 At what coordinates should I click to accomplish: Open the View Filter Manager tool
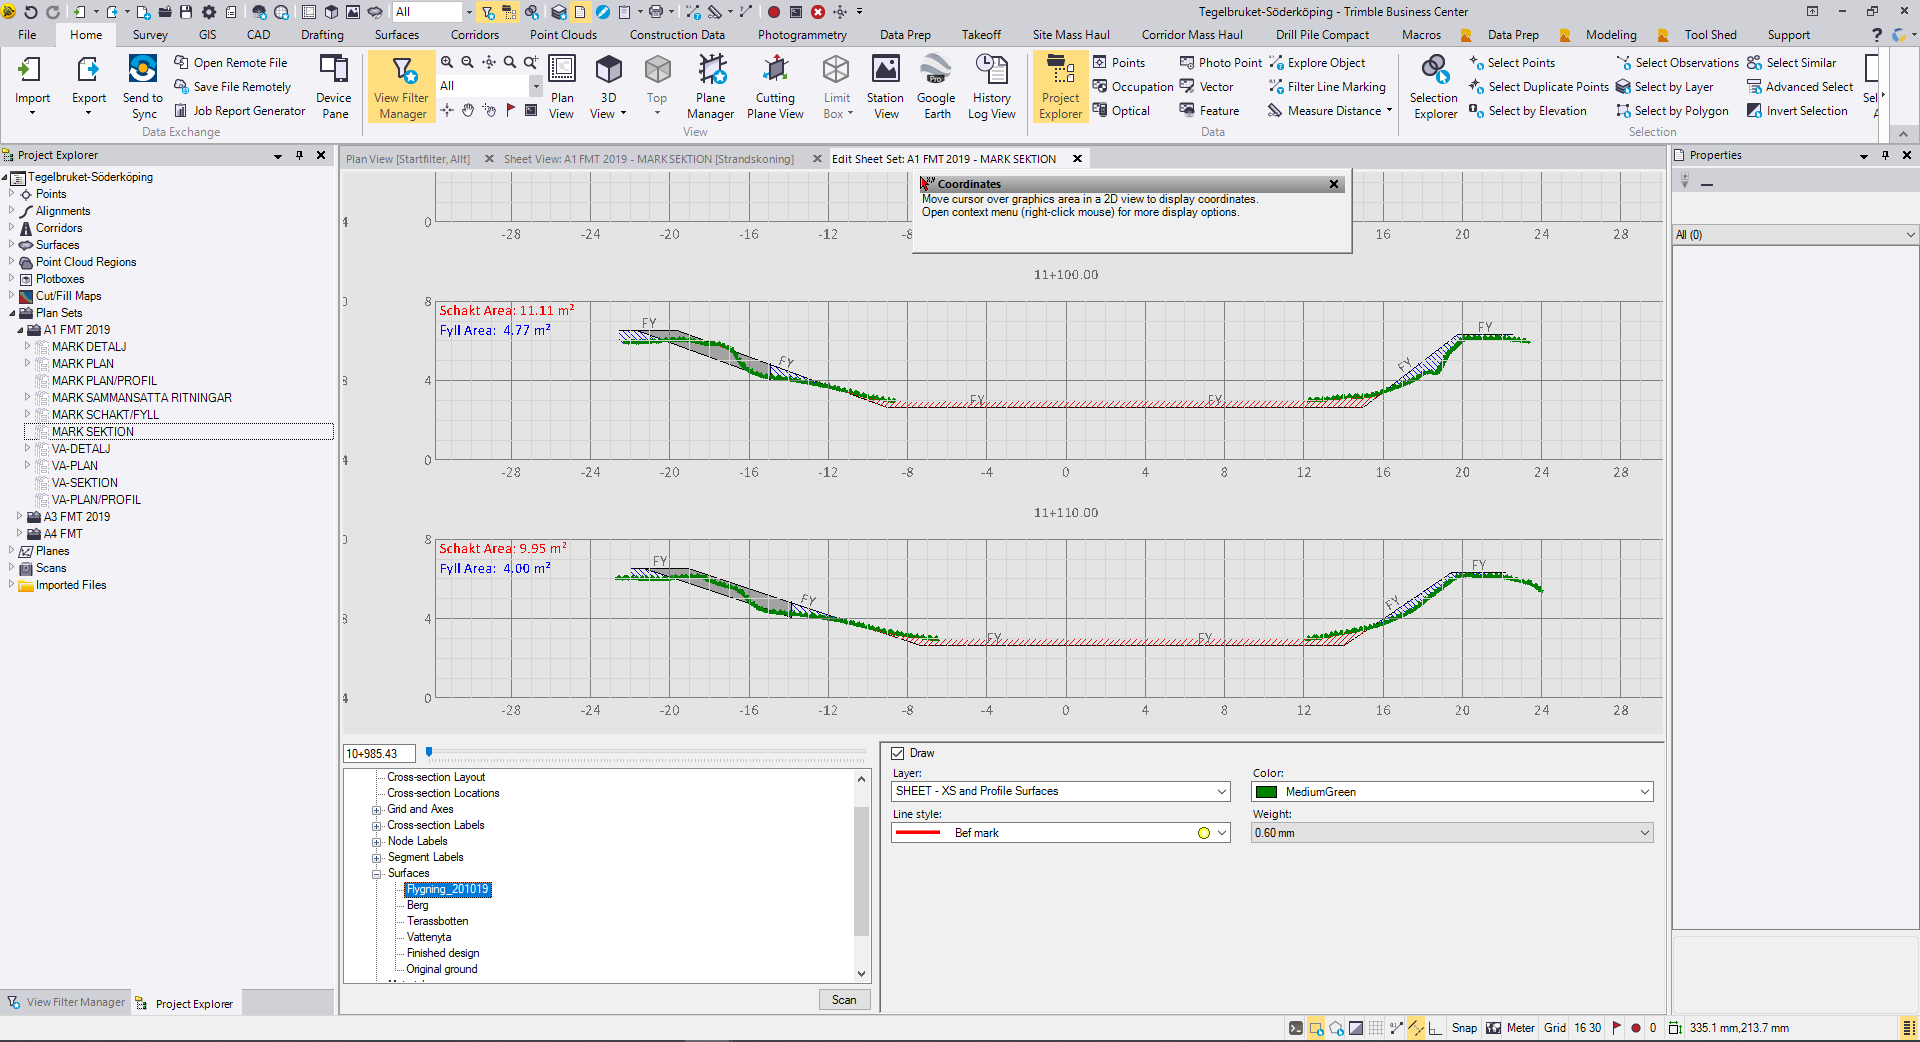[401, 87]
